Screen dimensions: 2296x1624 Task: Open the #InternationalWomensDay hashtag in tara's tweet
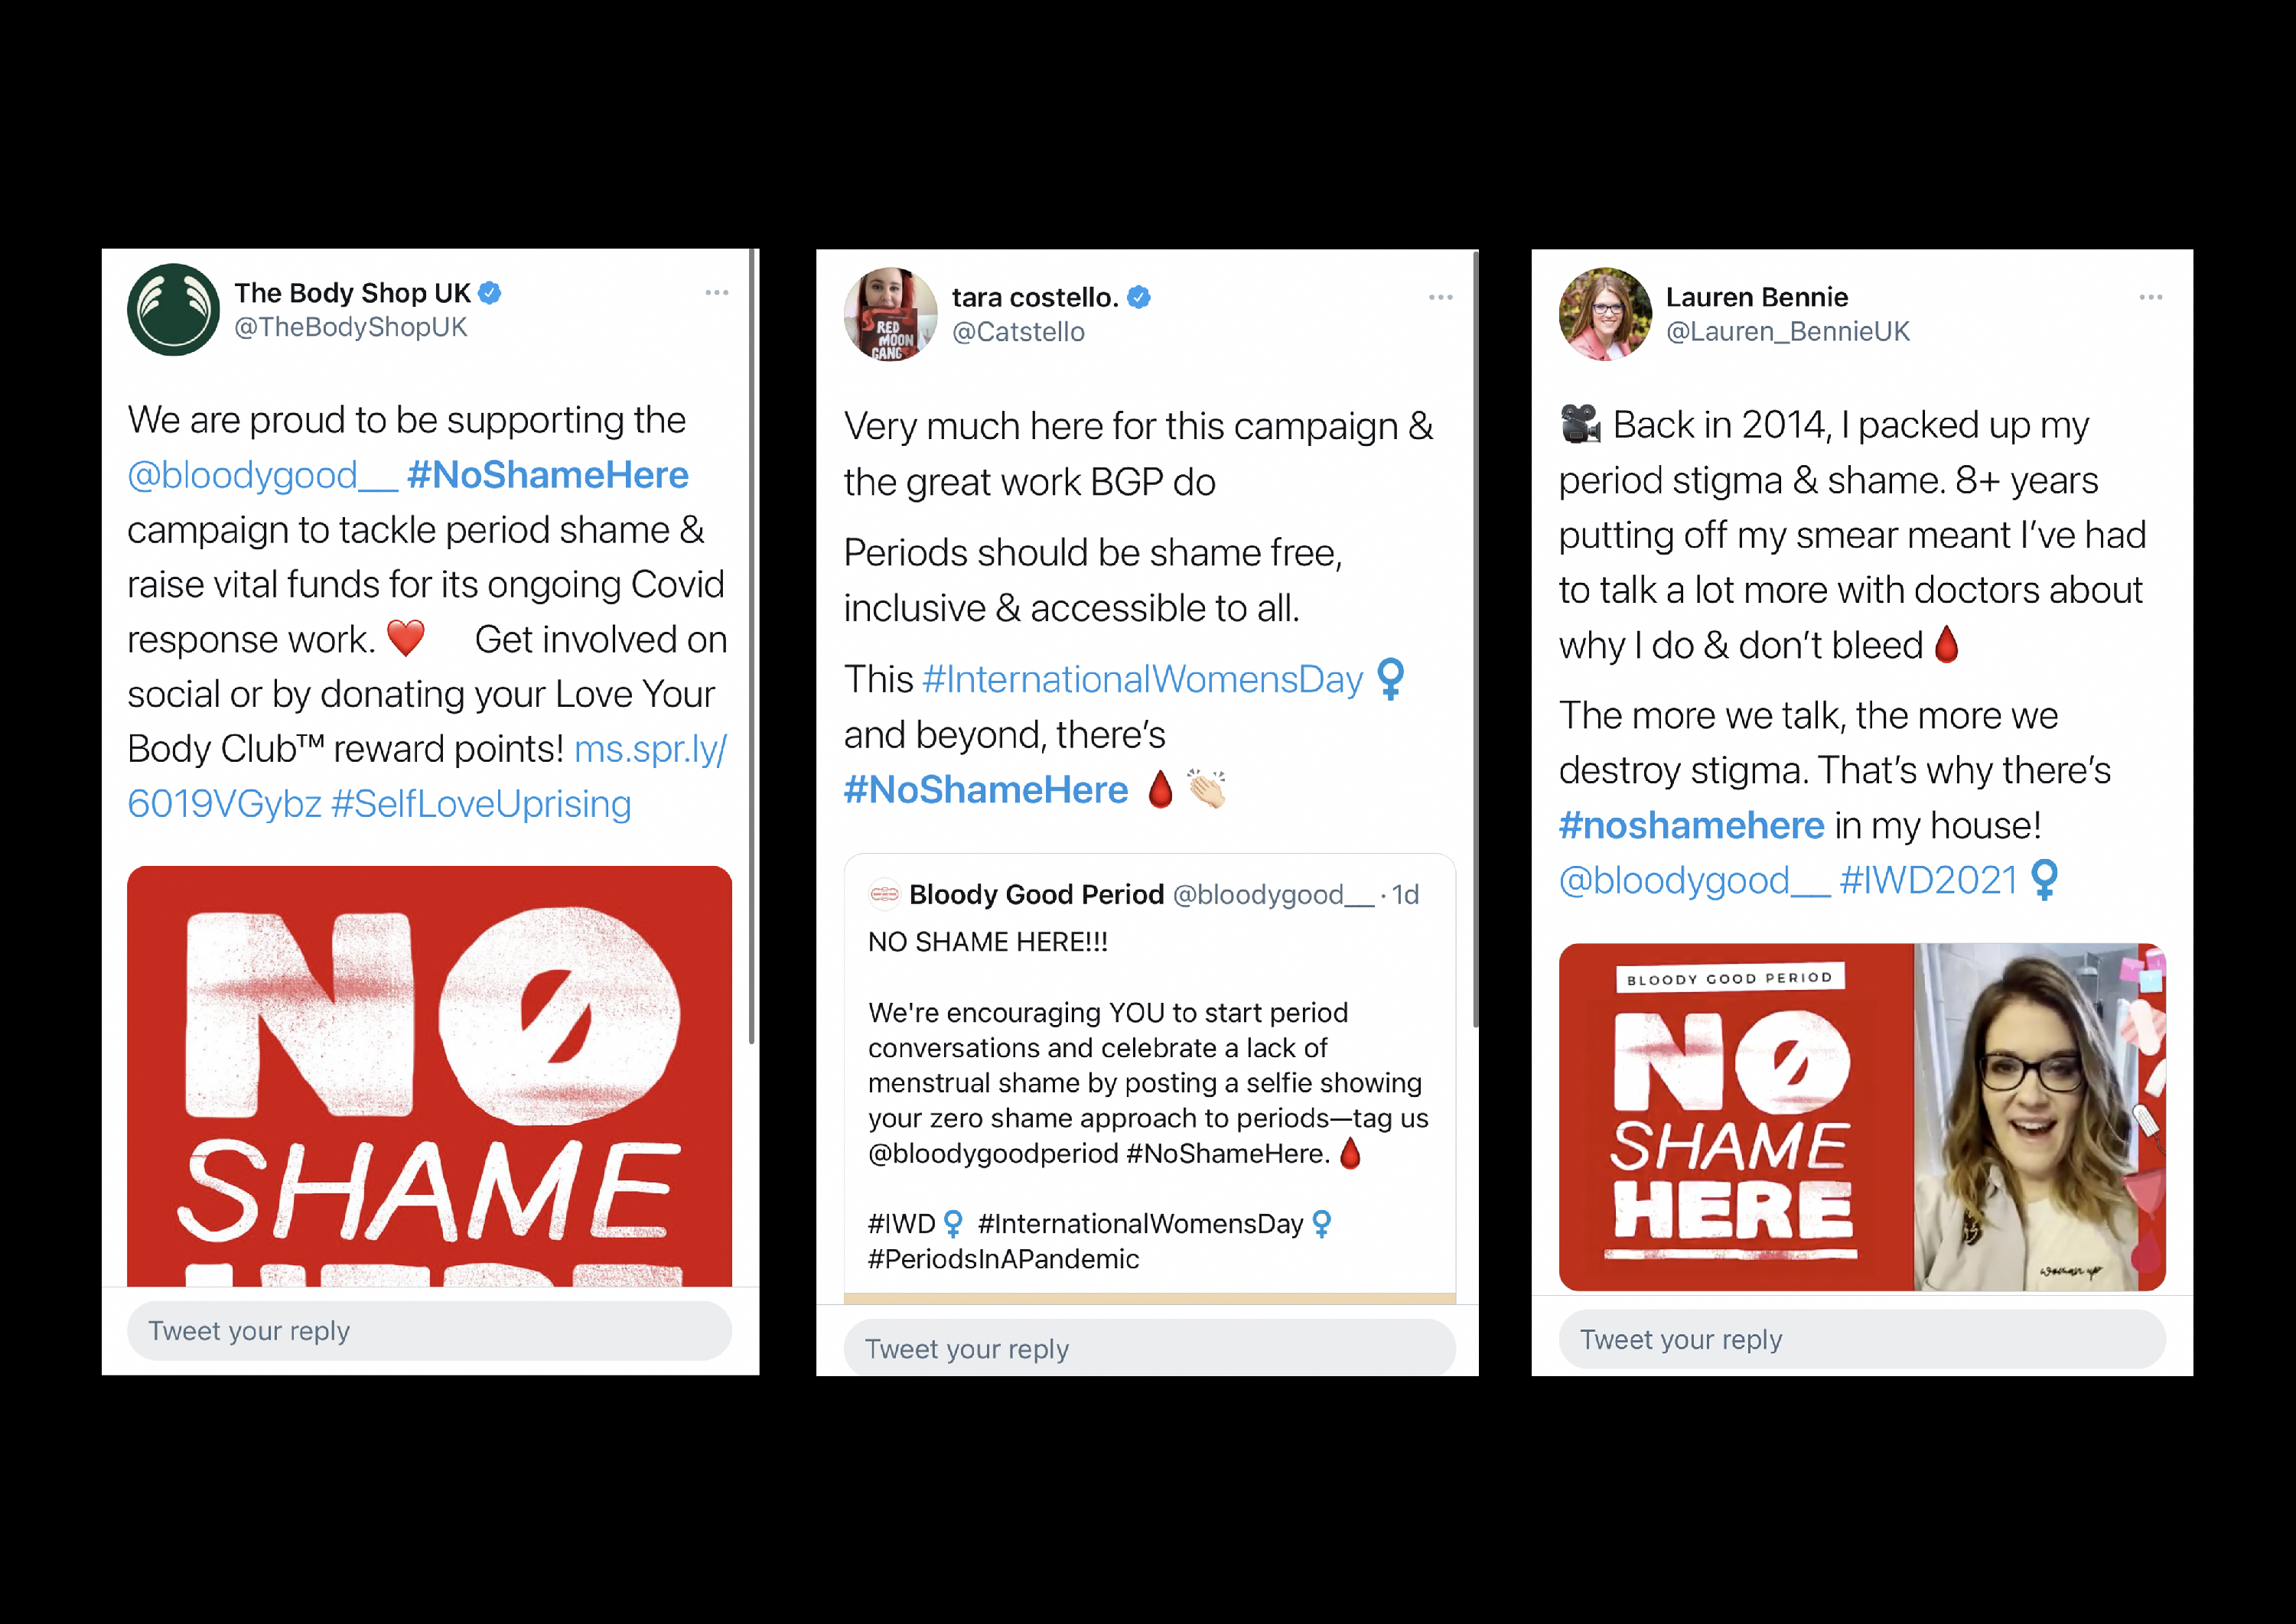pyautogui.click(x=1142, y=680)
